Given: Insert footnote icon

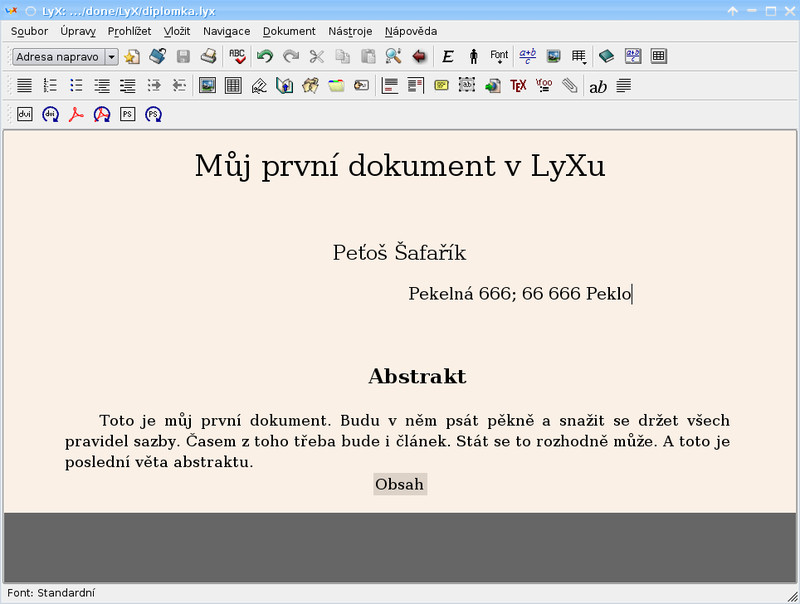Looking at the screenshot, I should [390, 85].
